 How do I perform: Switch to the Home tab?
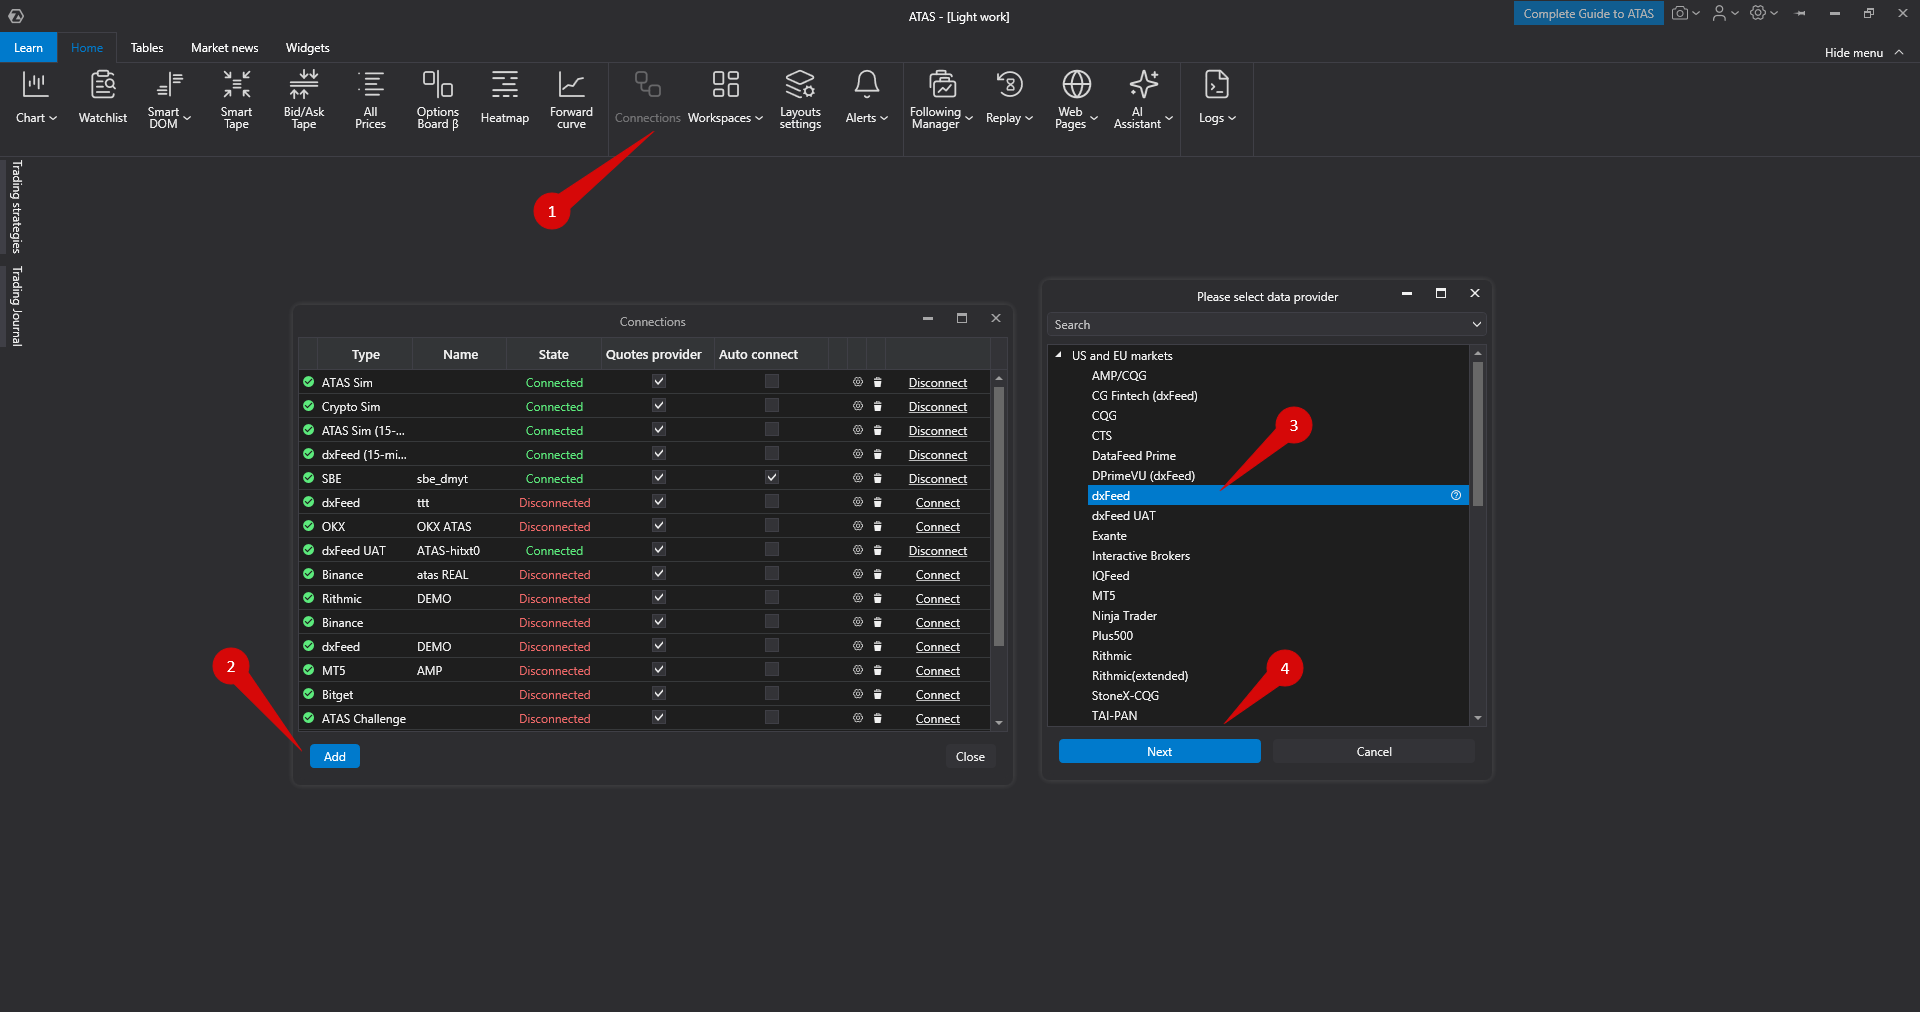[87, 48]
